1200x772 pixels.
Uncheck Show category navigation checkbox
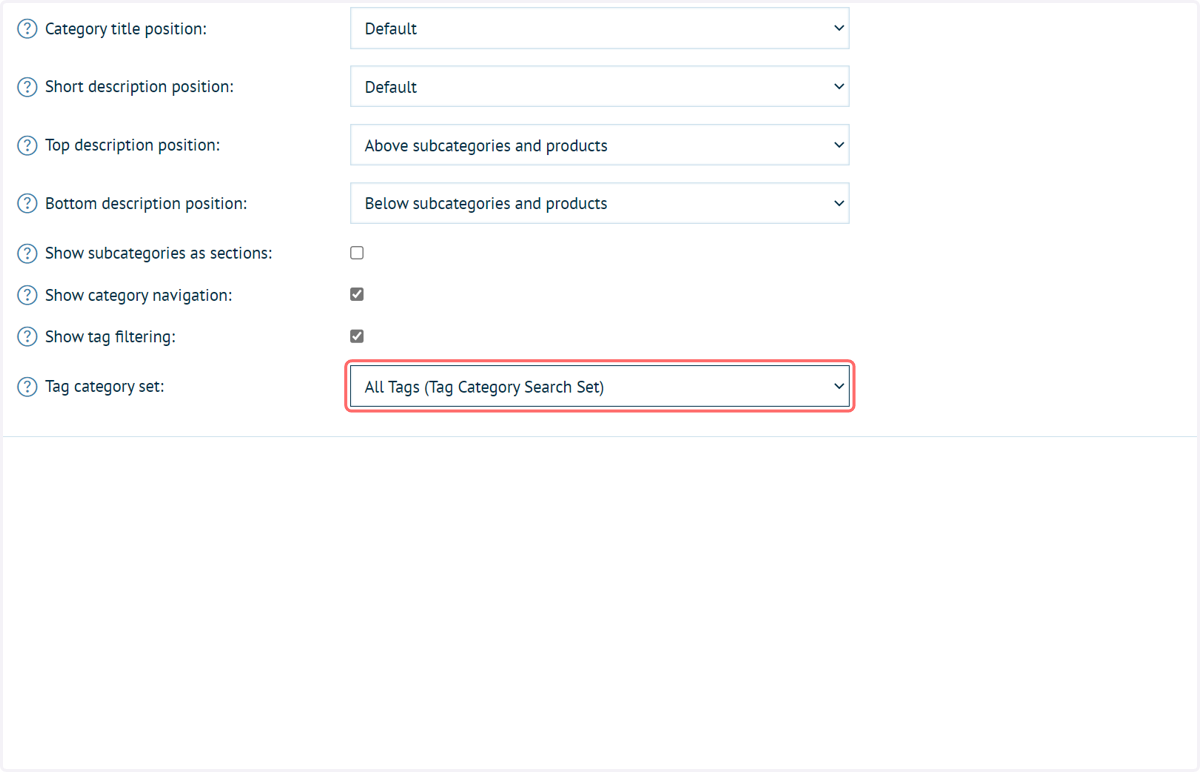click(357, 294)
